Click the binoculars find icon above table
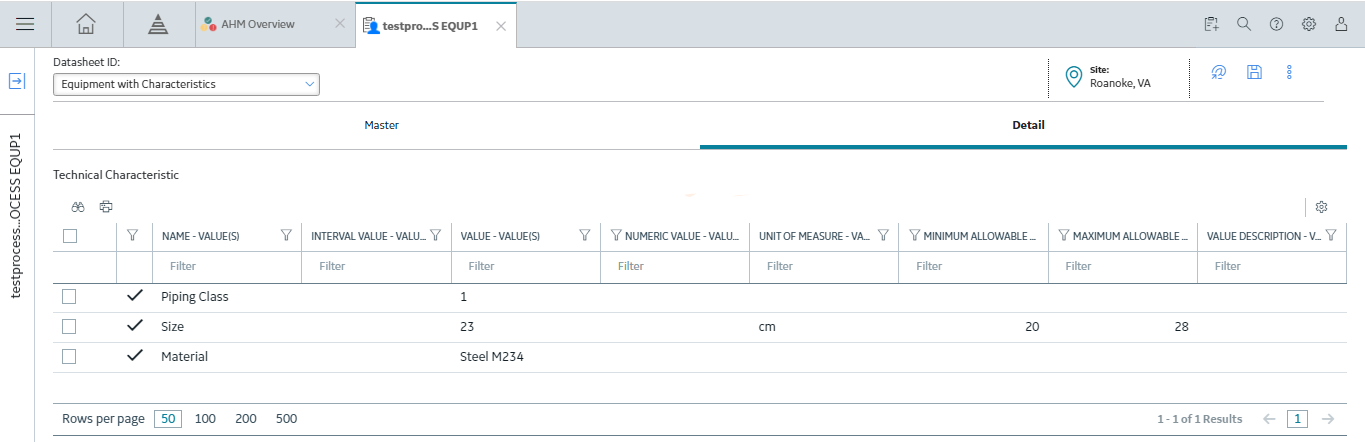 [78, 207]
